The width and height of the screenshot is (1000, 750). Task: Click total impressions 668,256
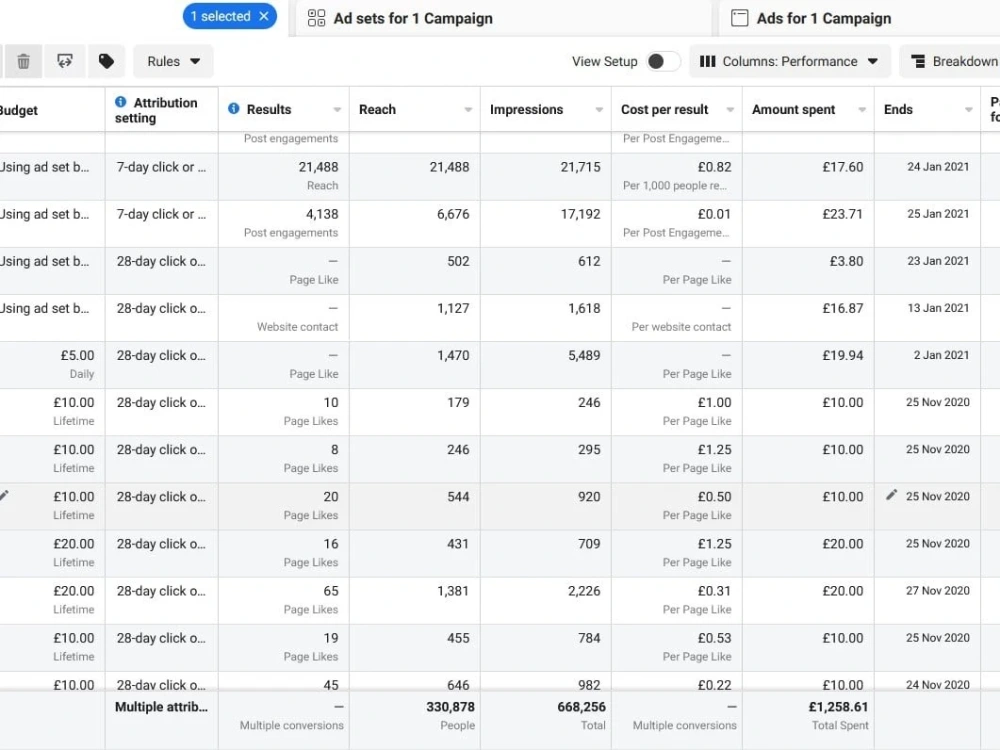[x=581, y=707]
